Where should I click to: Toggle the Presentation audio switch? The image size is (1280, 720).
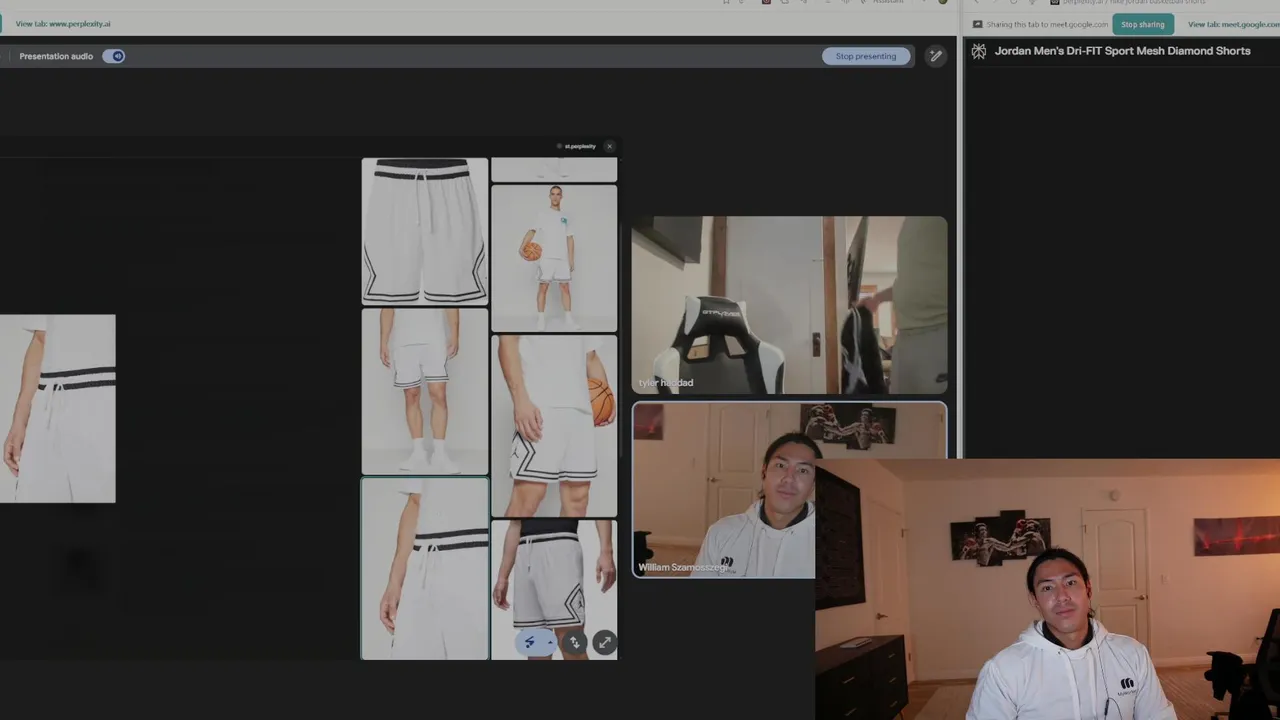click(x=114, y=56)
